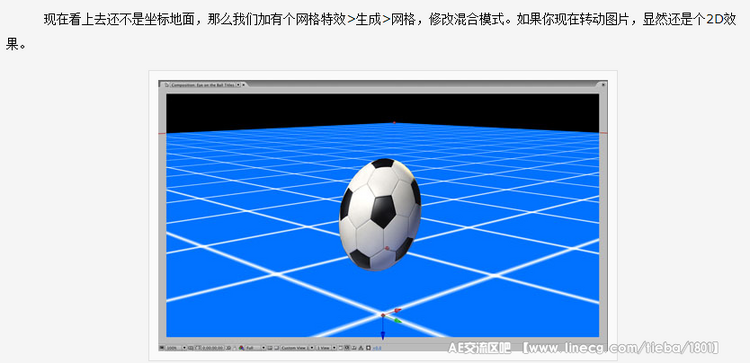Click the blue exposure value +0.0
This screenshot has height=363, width=750.
tap(377, 348)
